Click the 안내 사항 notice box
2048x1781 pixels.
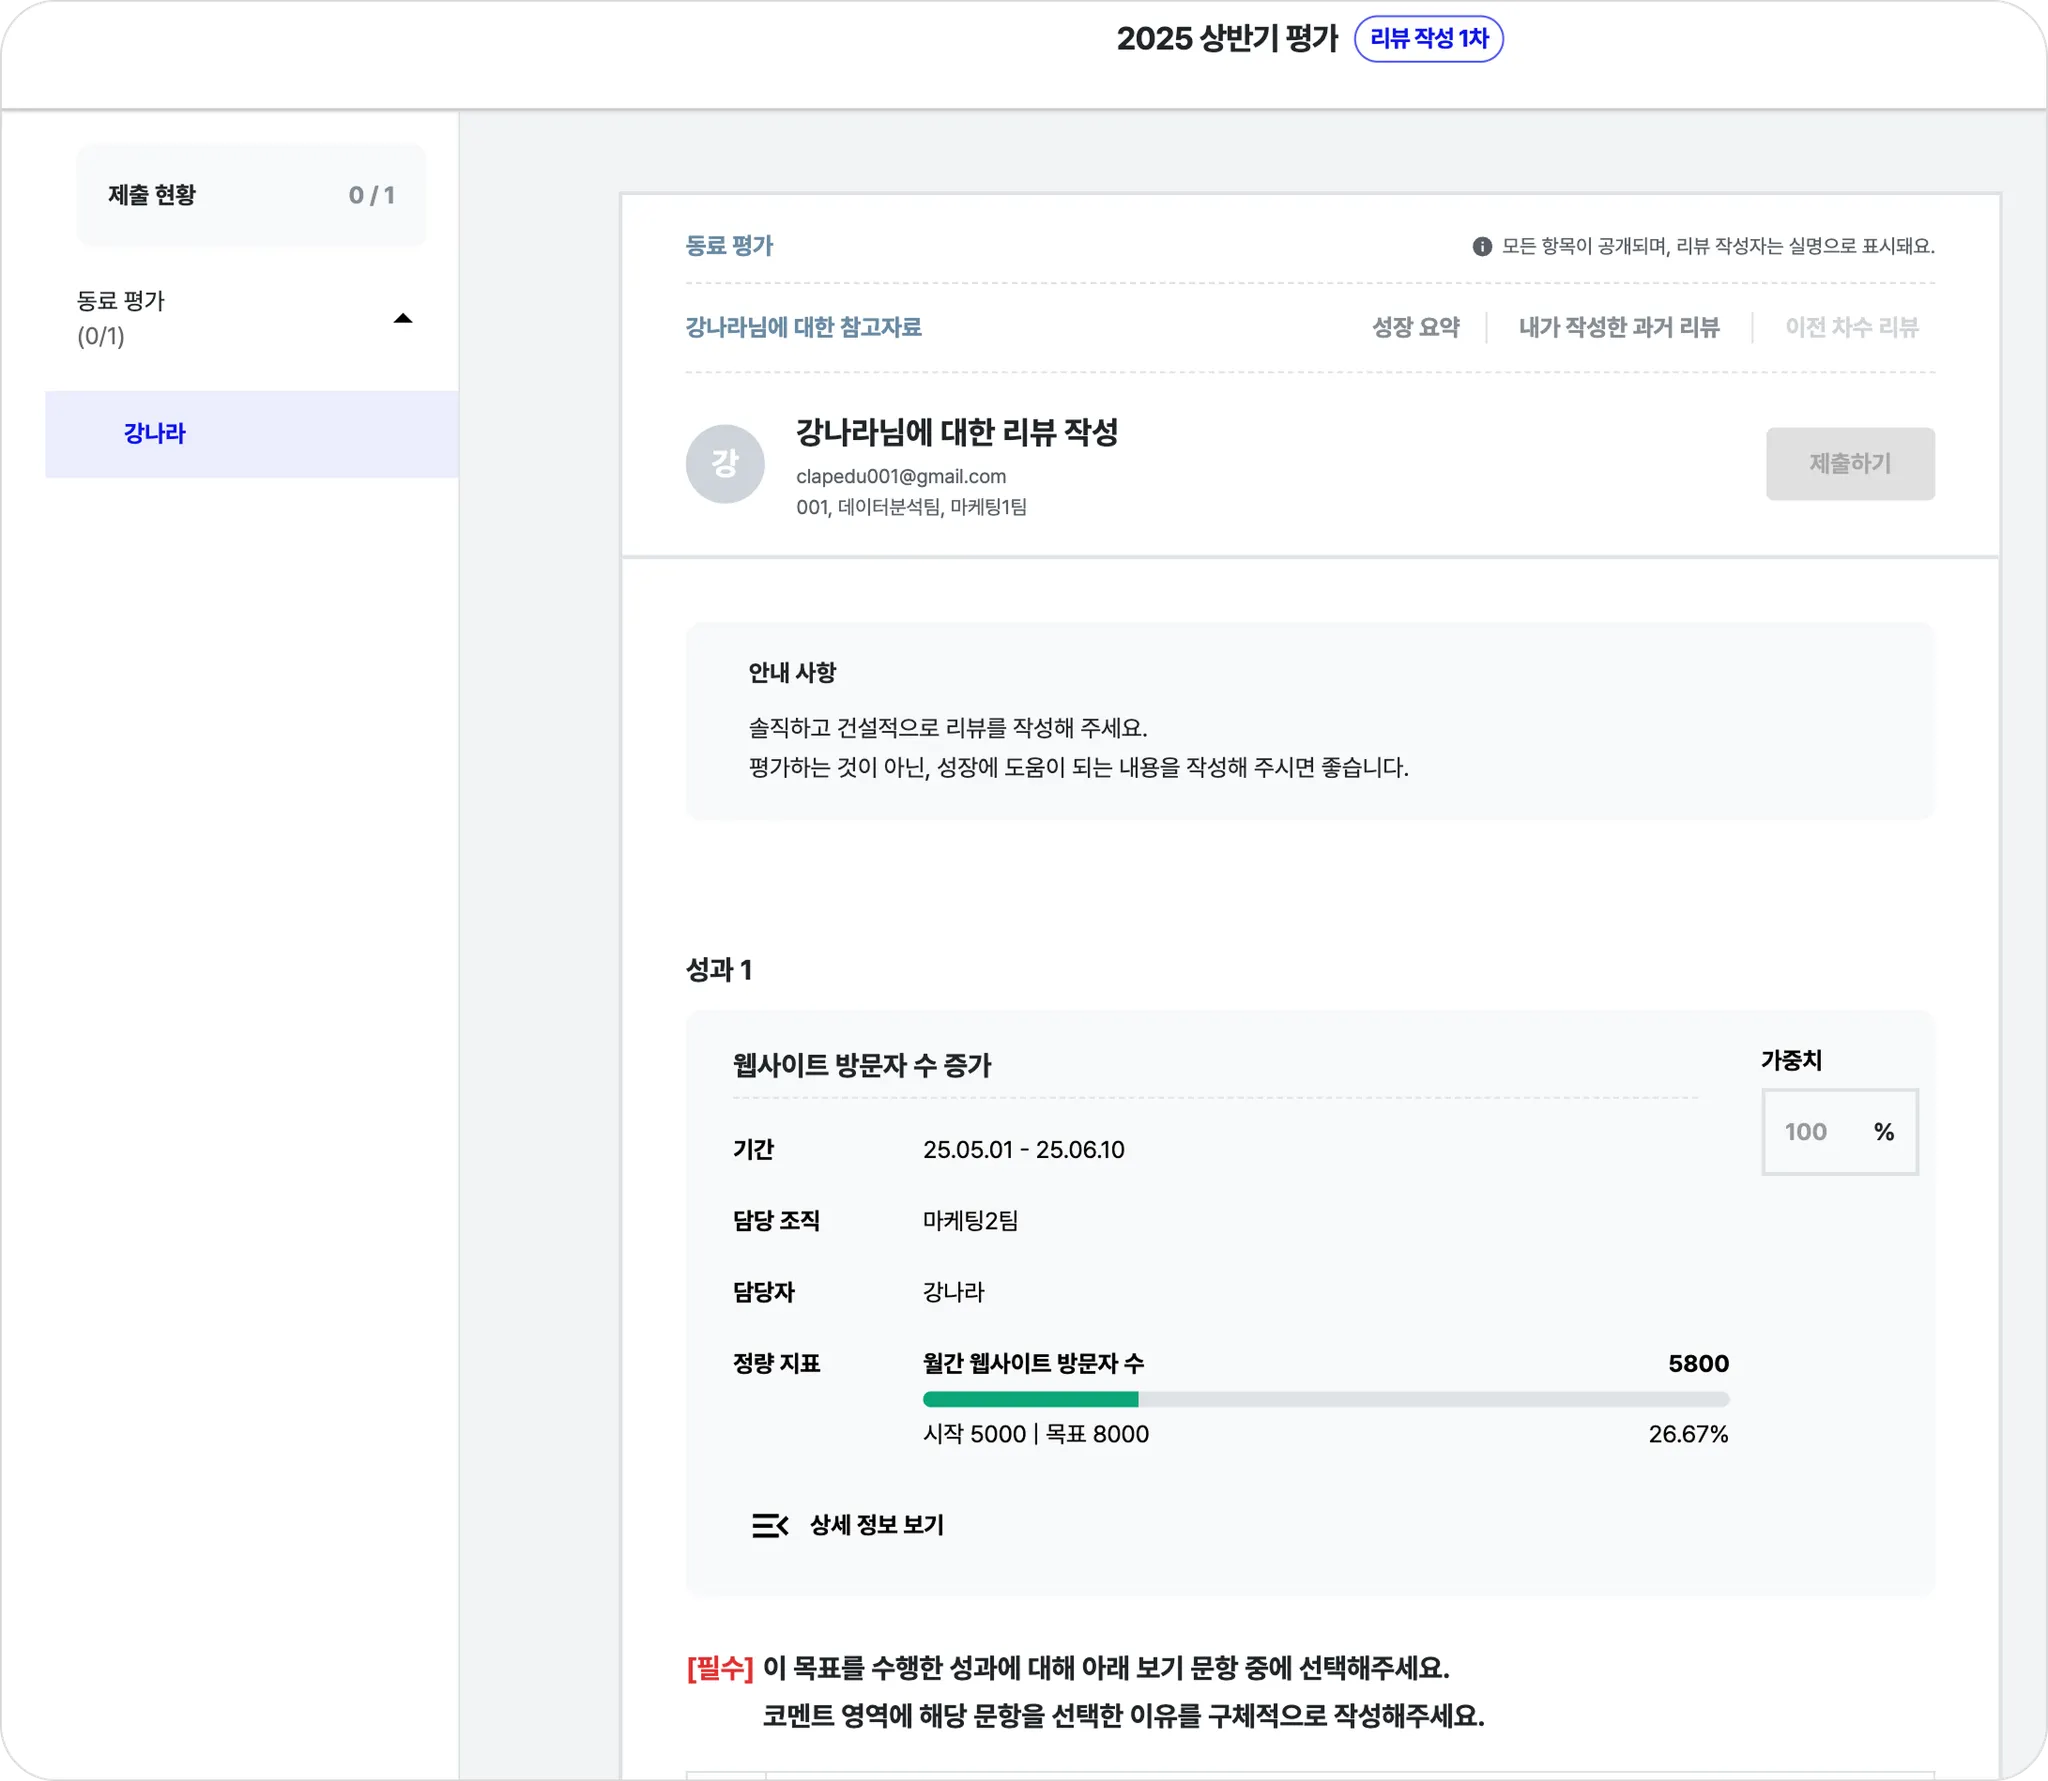tap(1309, 721)
